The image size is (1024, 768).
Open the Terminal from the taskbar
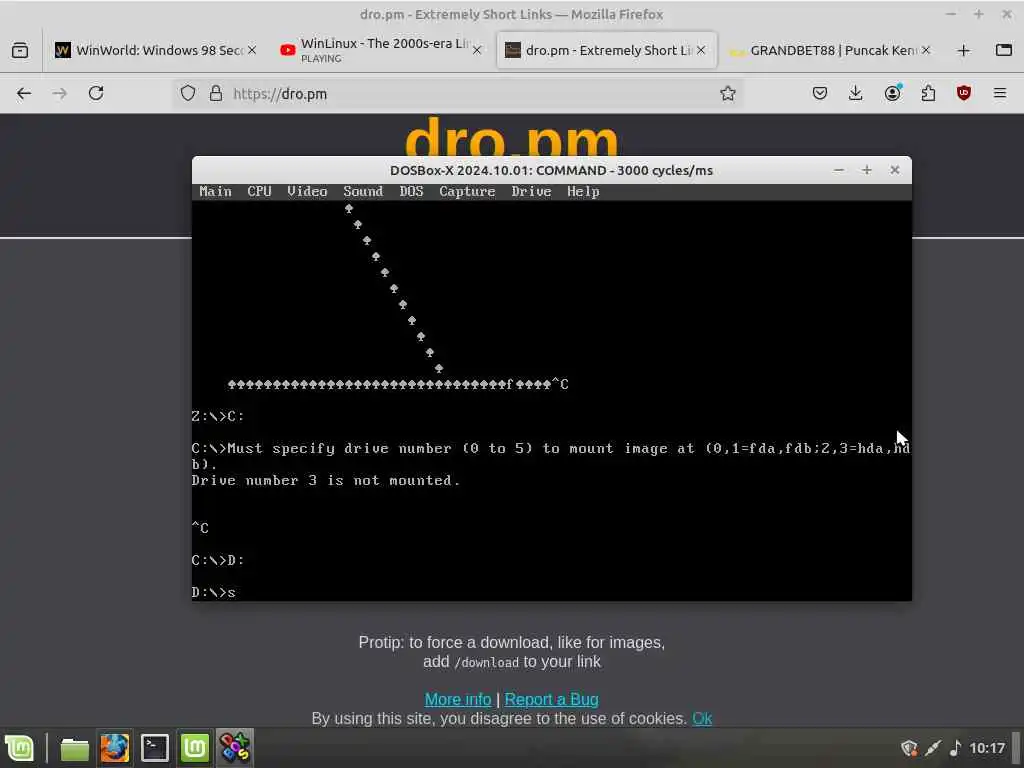(155, 748)
